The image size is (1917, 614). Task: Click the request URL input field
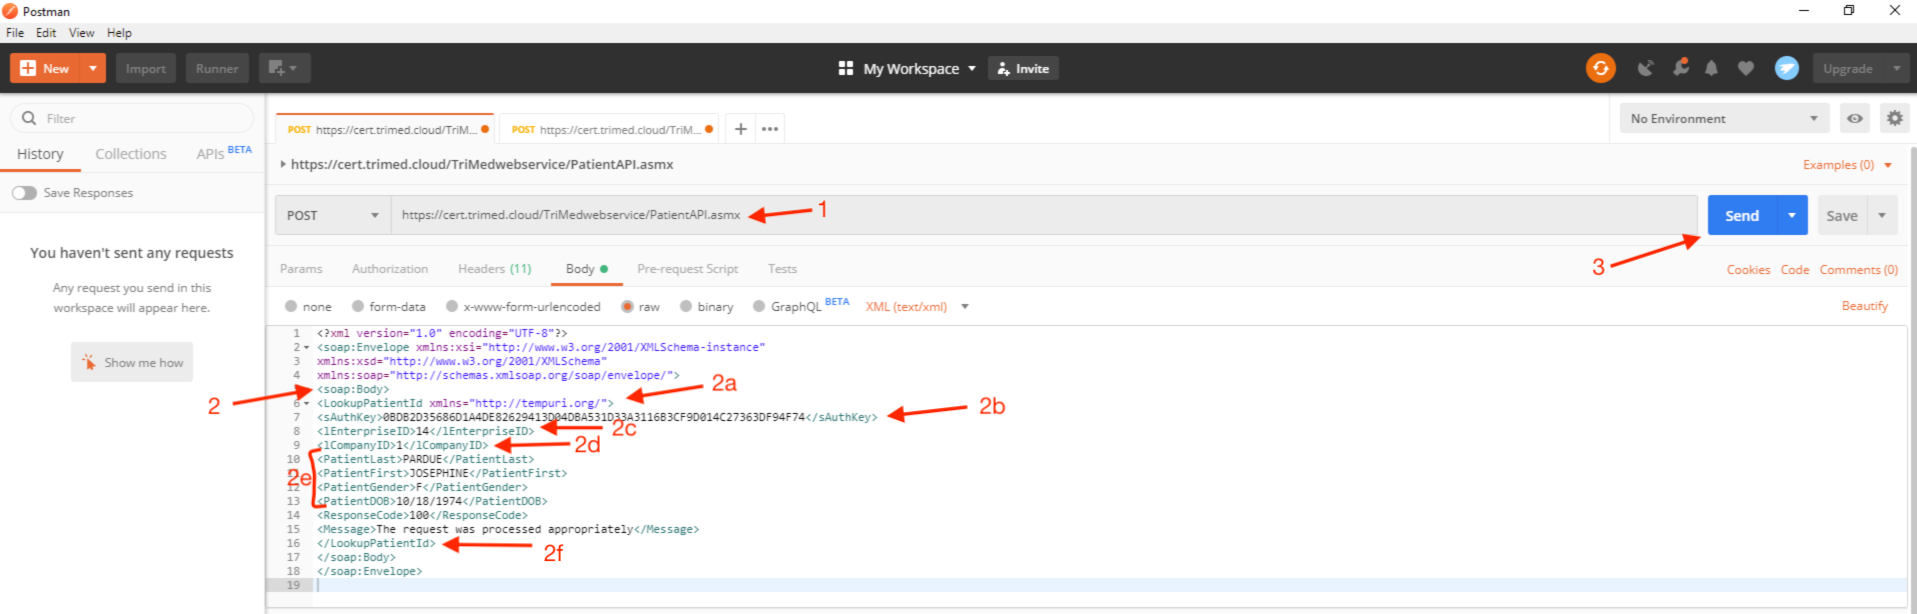click(1044, 215)
